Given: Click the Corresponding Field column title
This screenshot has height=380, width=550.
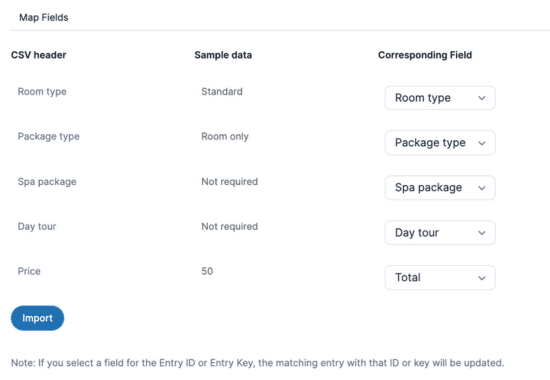Looking at the screenshot, I should (425, 55).
